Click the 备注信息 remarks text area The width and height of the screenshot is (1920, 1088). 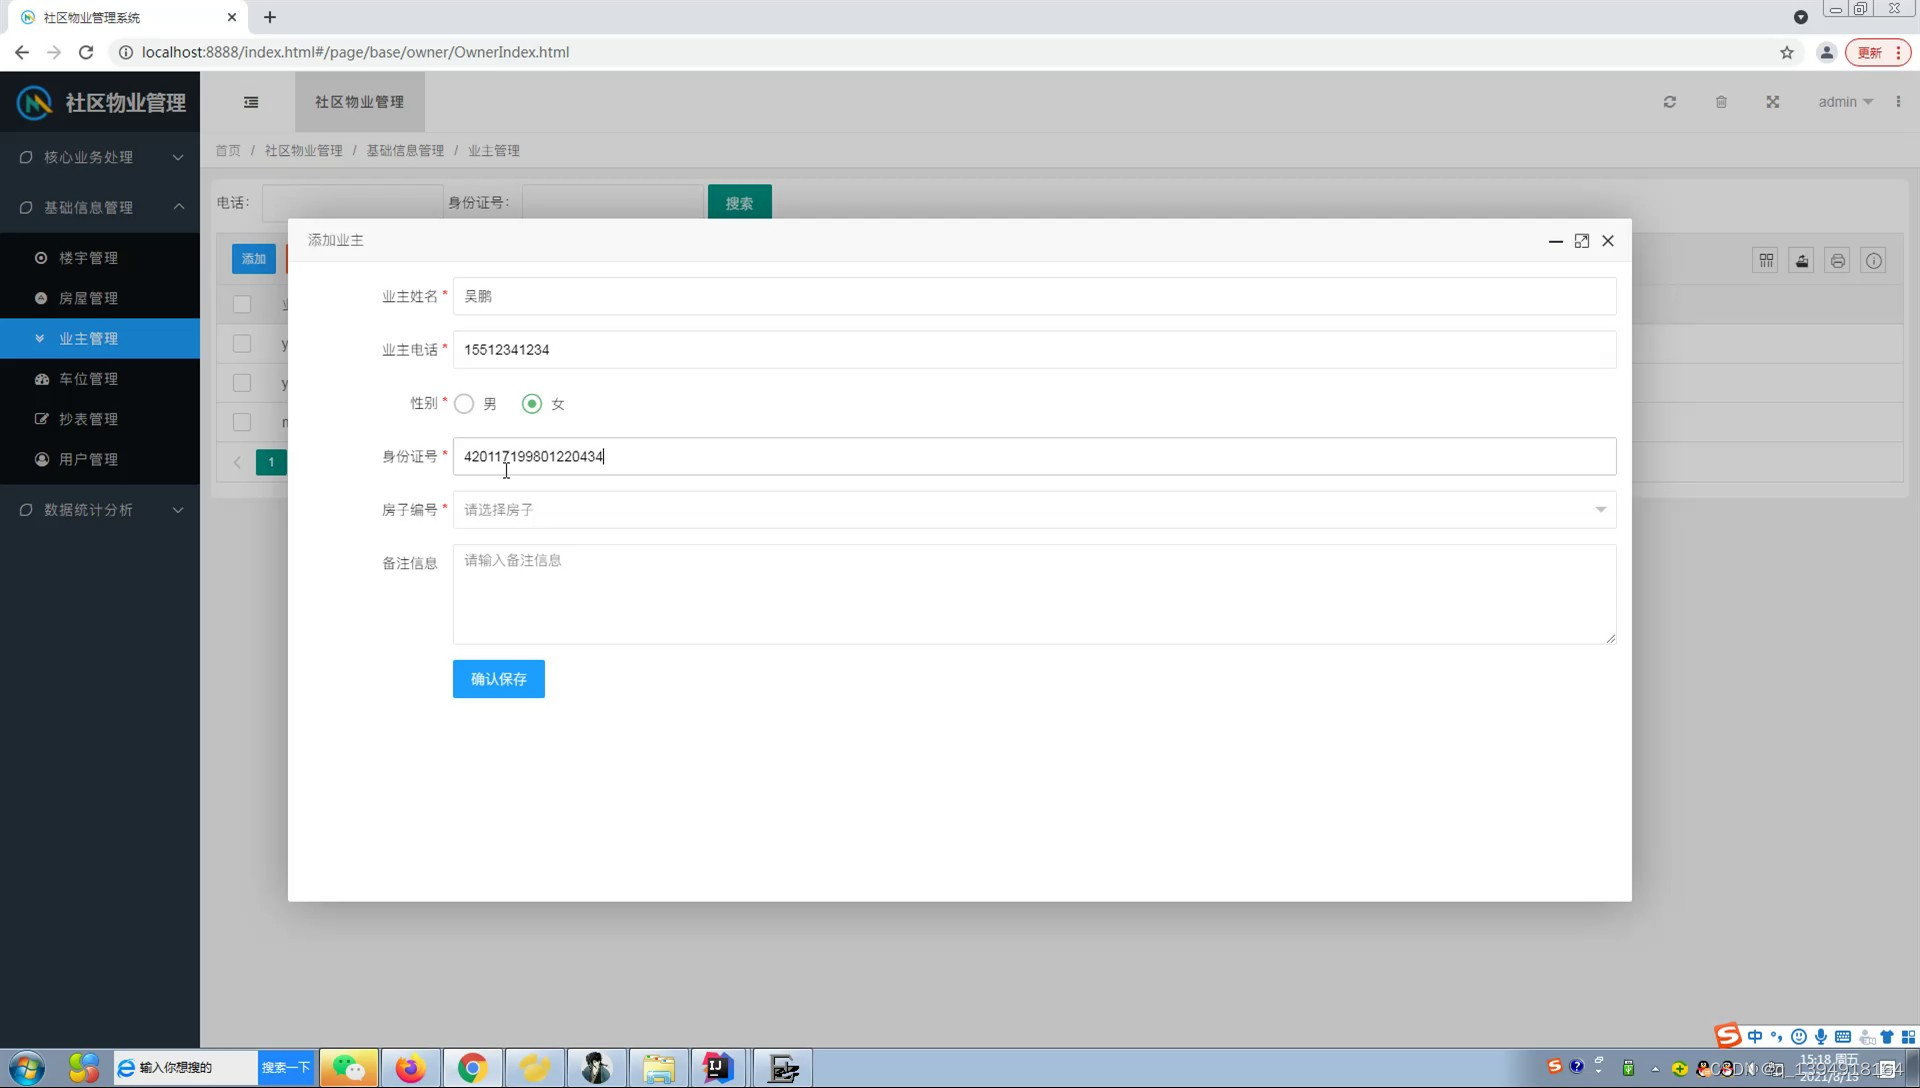point(1034,594)
